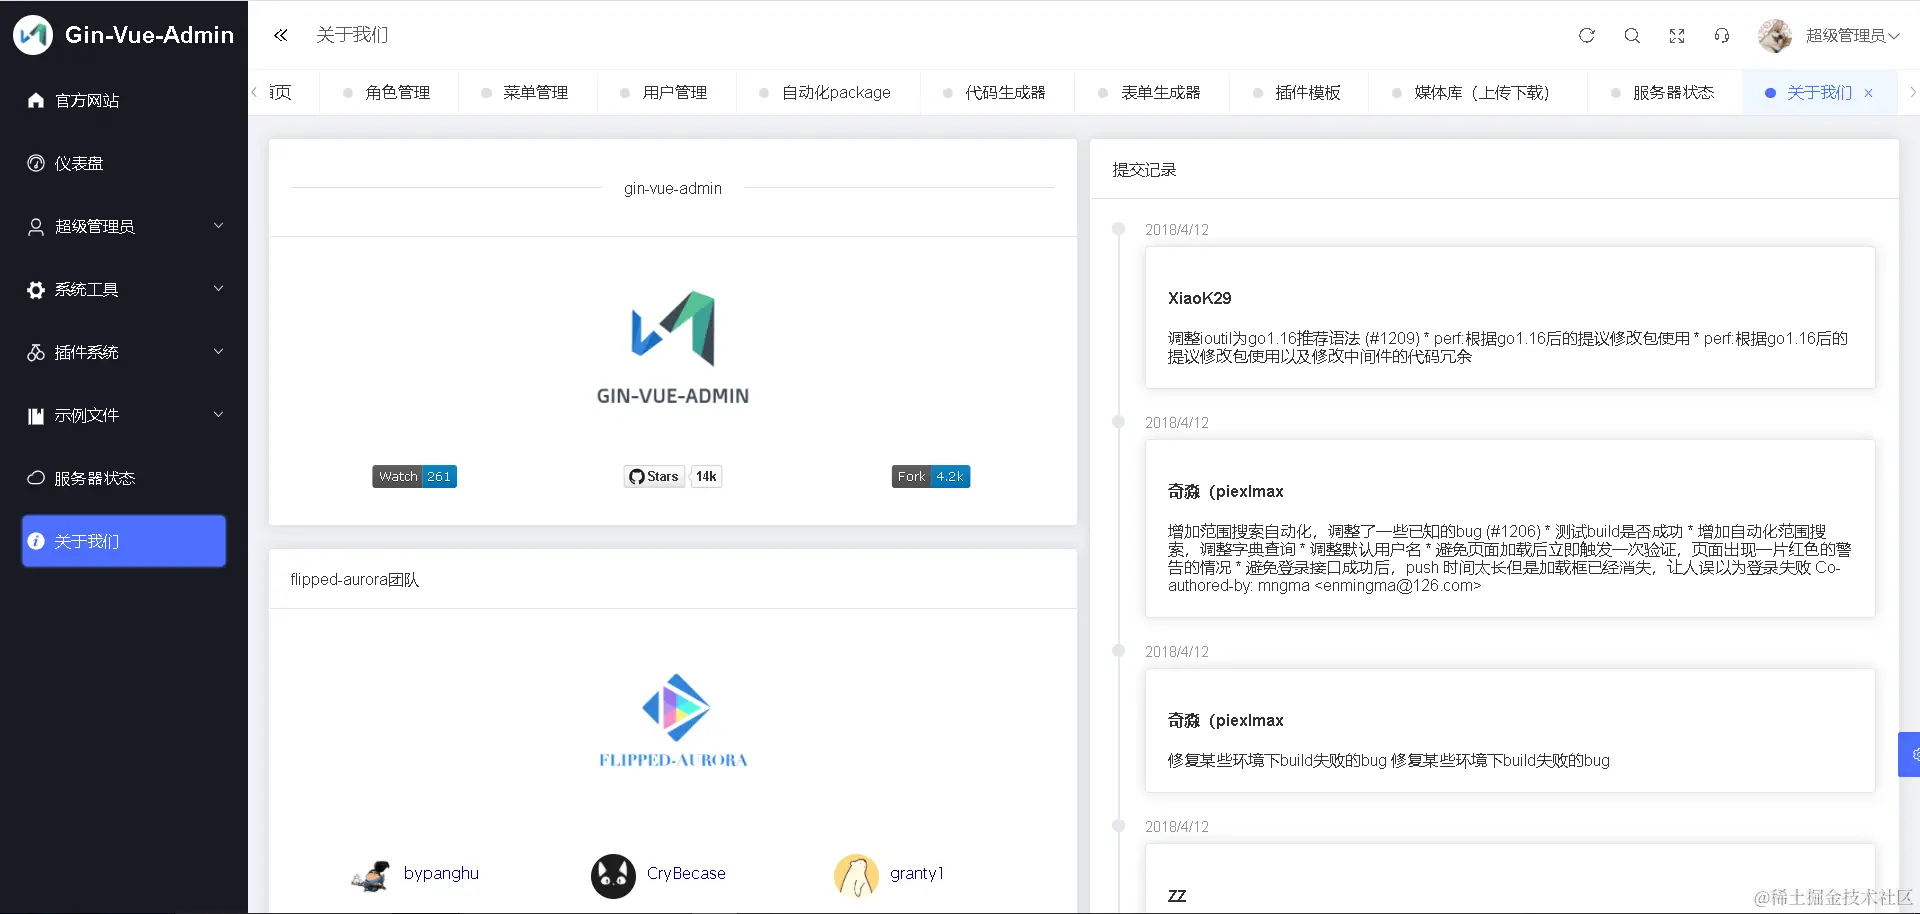Click the build bug fix commit card
1920x914 pixels.
[x=1510, y=731]
